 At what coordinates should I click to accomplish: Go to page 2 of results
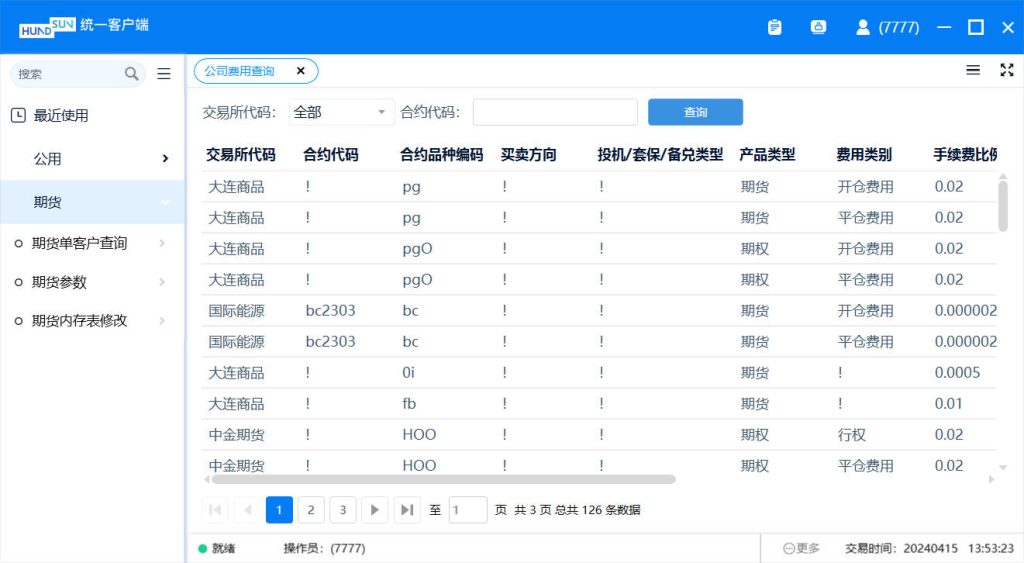click(311, 510)
